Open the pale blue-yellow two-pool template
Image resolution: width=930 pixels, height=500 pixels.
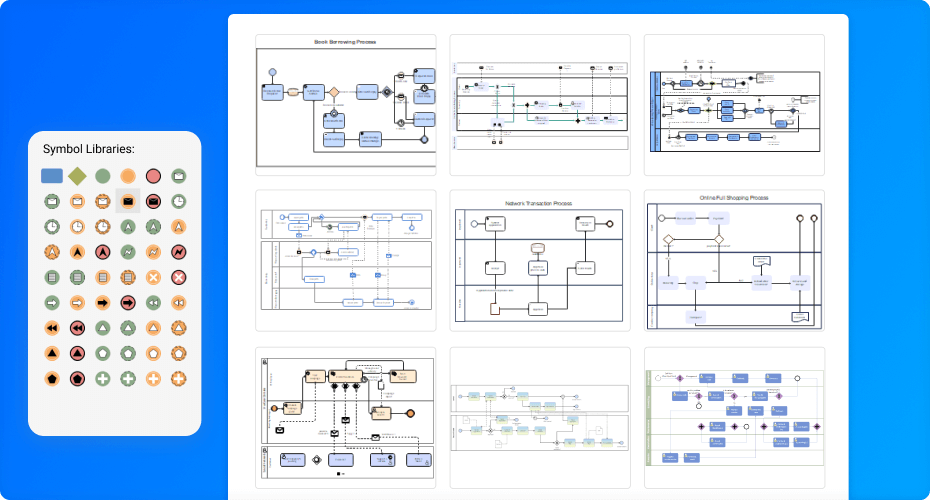coord(540,418)
